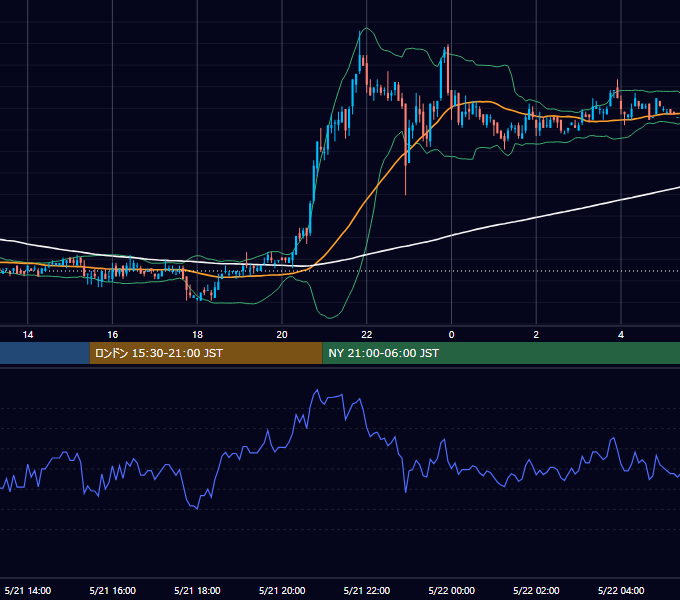Click the 4 hour axis label
The height and width of the screenshot is (600, 680).
pyautogui.click(x=621, y=335)
